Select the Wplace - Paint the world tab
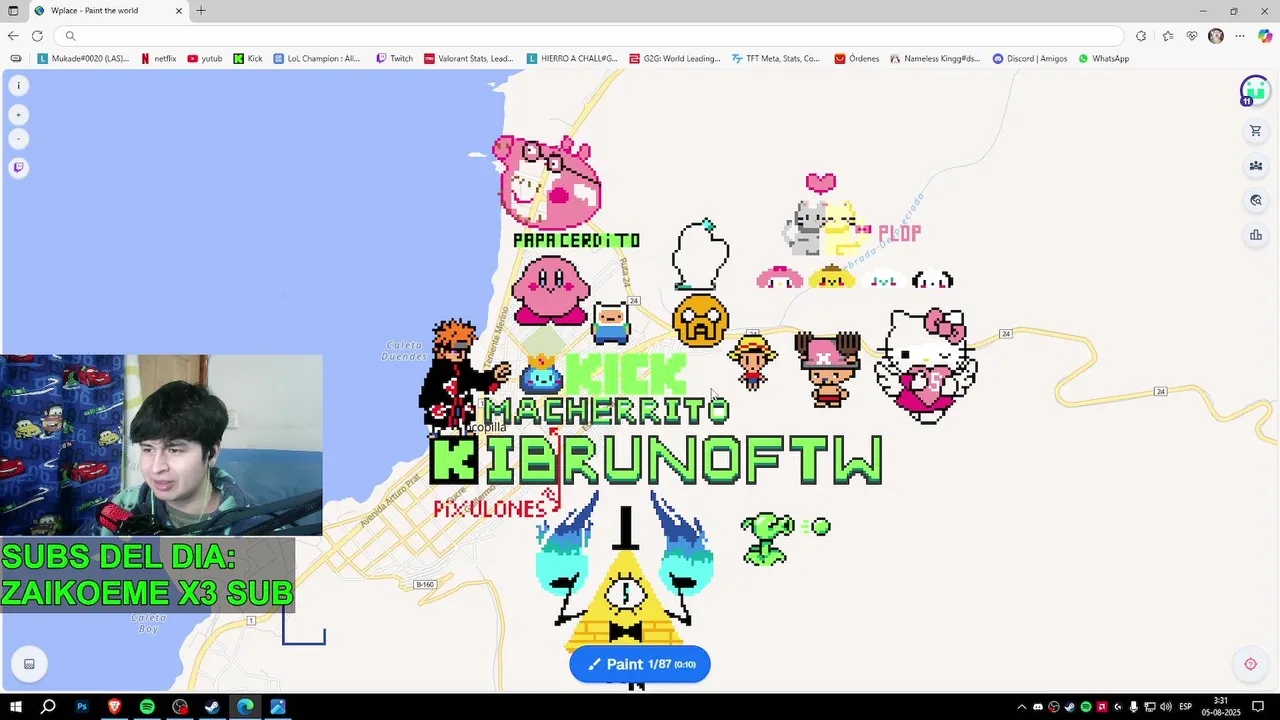The image size is (1280, 720). tap(108, 11)
